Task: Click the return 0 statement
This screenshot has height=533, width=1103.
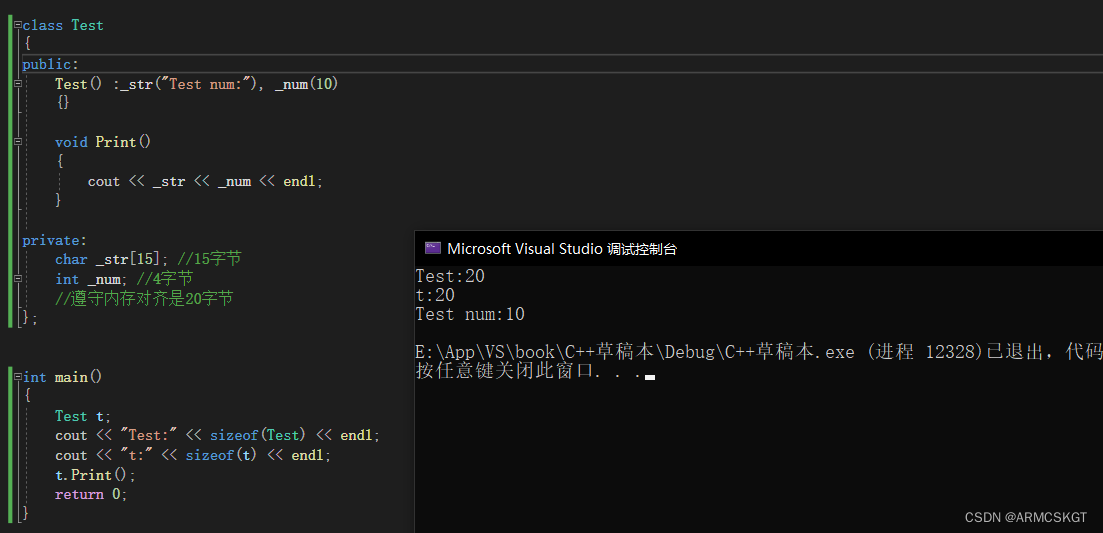Action: click(91, 494)
